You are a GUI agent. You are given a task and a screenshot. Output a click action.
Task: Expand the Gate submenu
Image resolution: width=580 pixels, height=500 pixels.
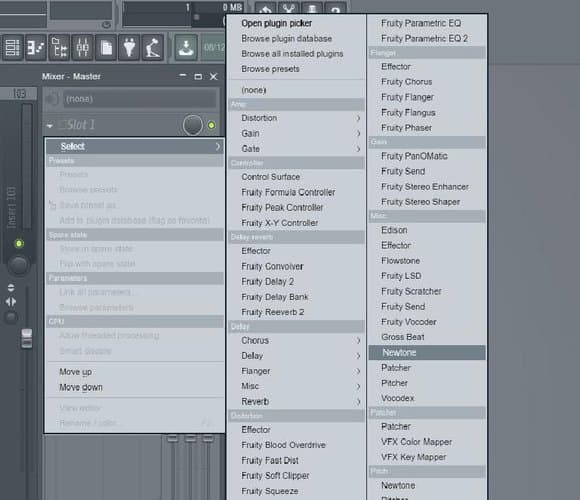coord(296,149)
